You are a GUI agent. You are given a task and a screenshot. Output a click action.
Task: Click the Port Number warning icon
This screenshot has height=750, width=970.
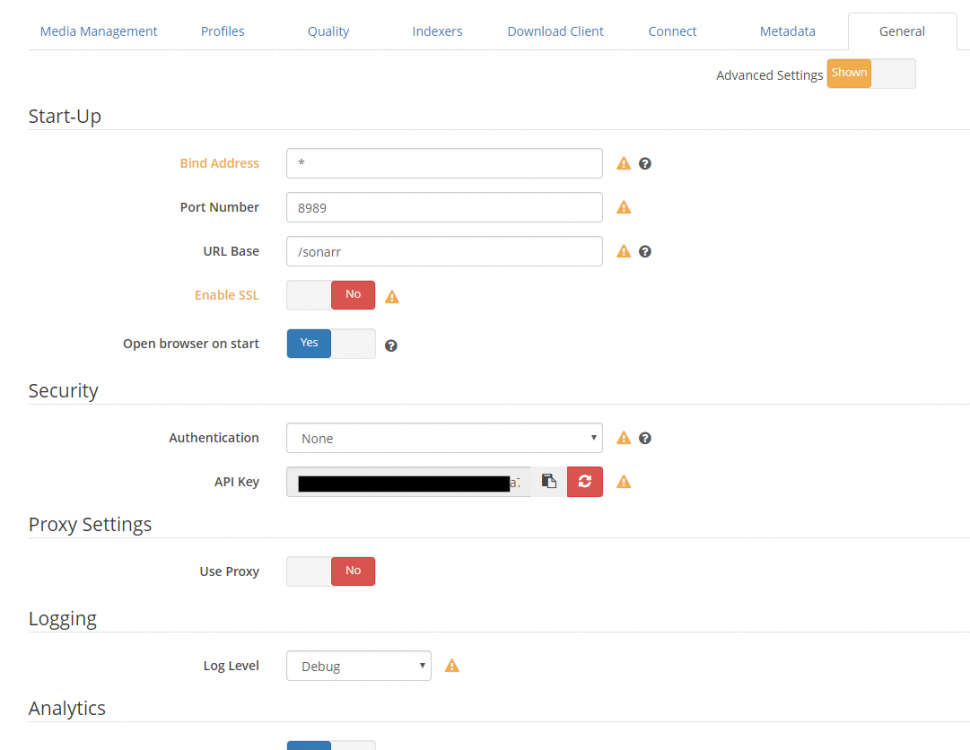click(624, 207)
